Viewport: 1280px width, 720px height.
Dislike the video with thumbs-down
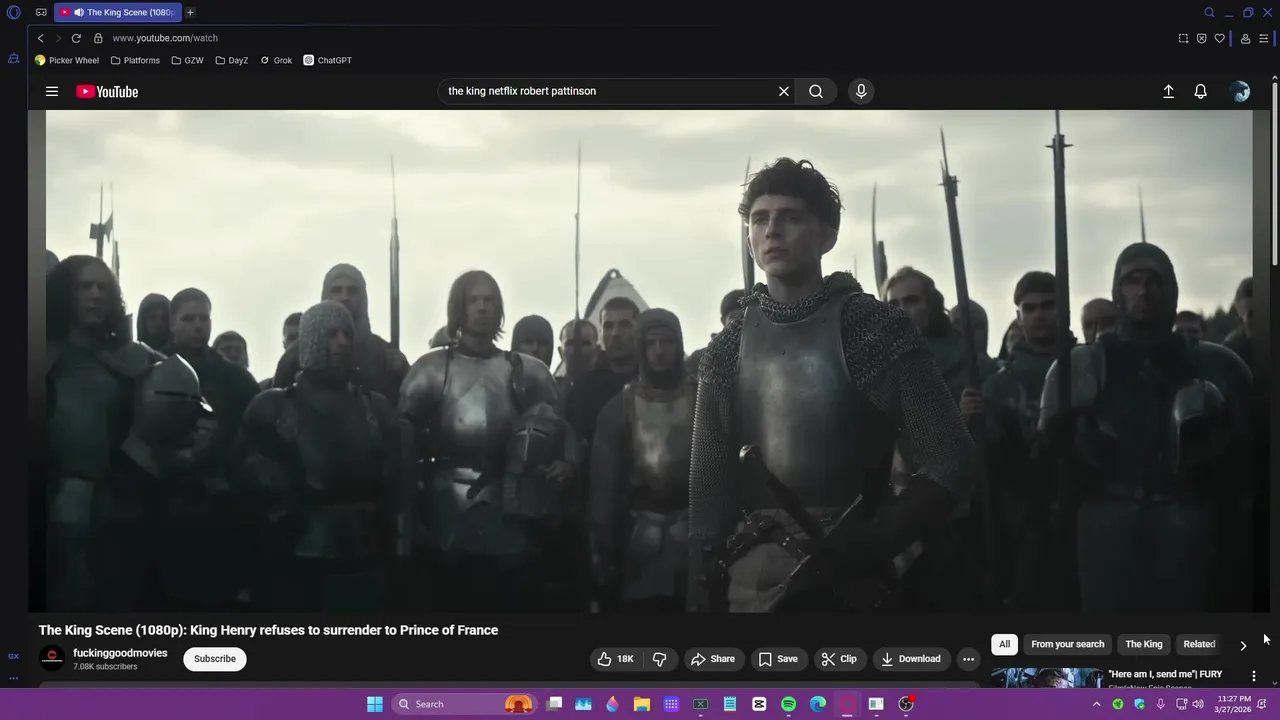[659, 659]
